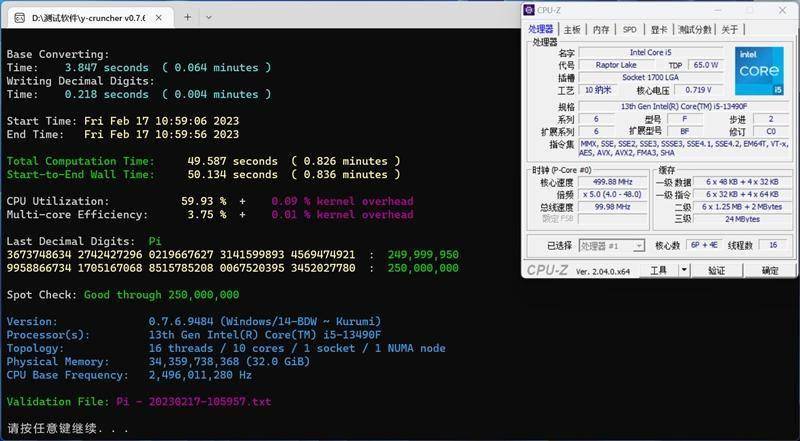Close the y-cruncher terminal tab

tap(159, 18)
